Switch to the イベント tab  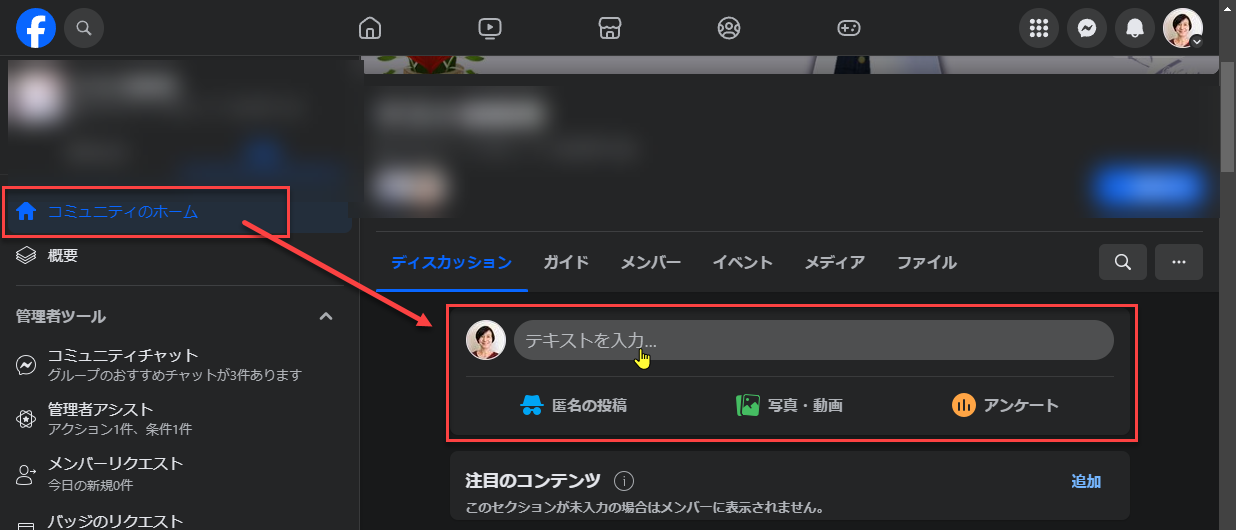(x=742, y=263)
